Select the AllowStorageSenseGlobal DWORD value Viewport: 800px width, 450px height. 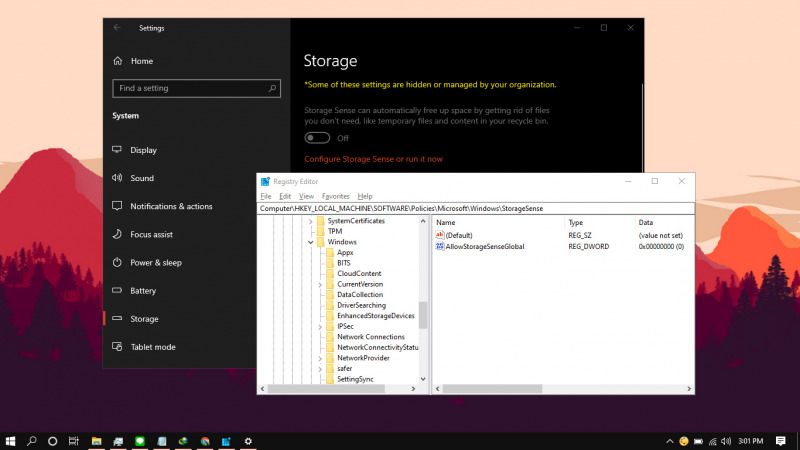tap(485, 246)
